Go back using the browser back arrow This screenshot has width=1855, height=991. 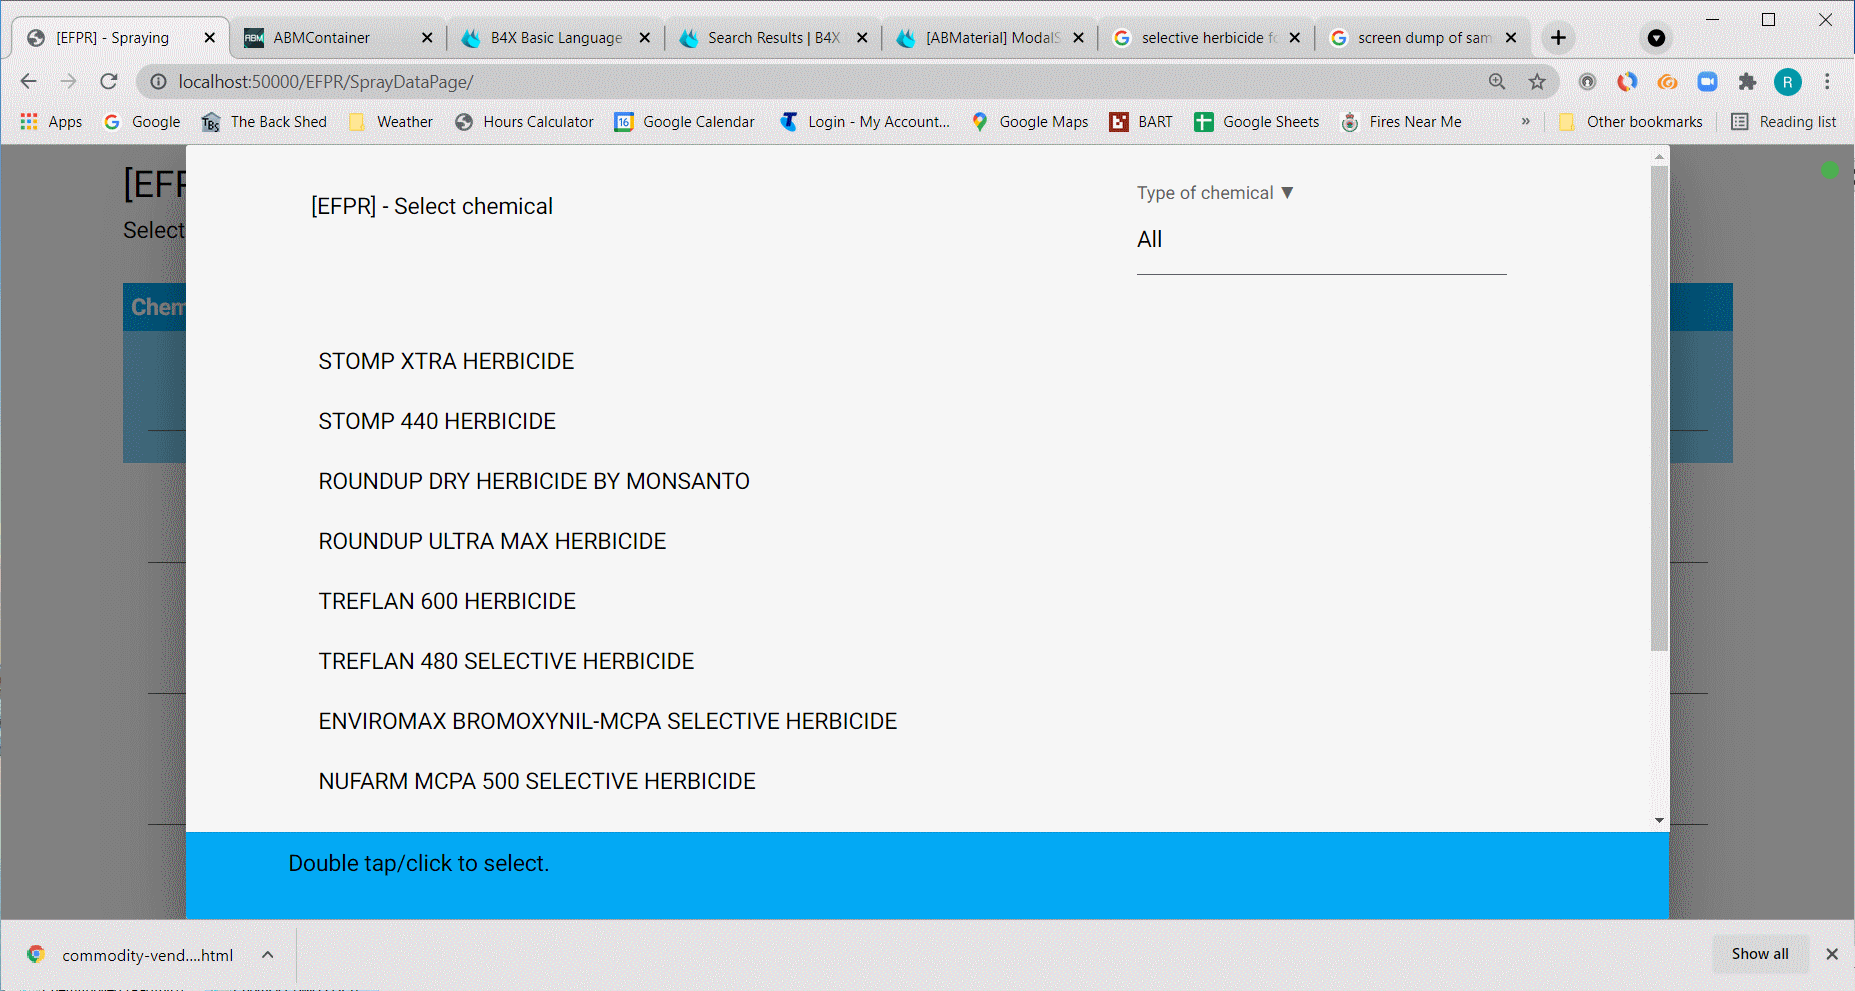(29, 81)
